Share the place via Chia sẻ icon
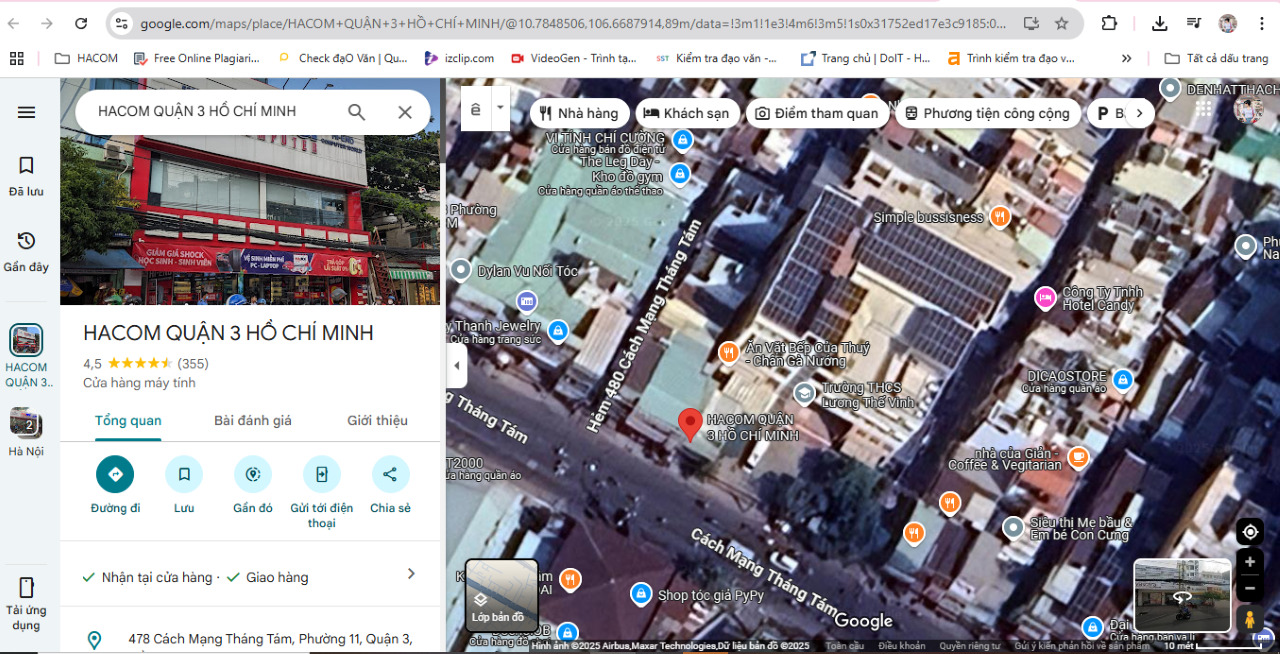This screenshot has height=654, width=1280. (x=390, y=474)
